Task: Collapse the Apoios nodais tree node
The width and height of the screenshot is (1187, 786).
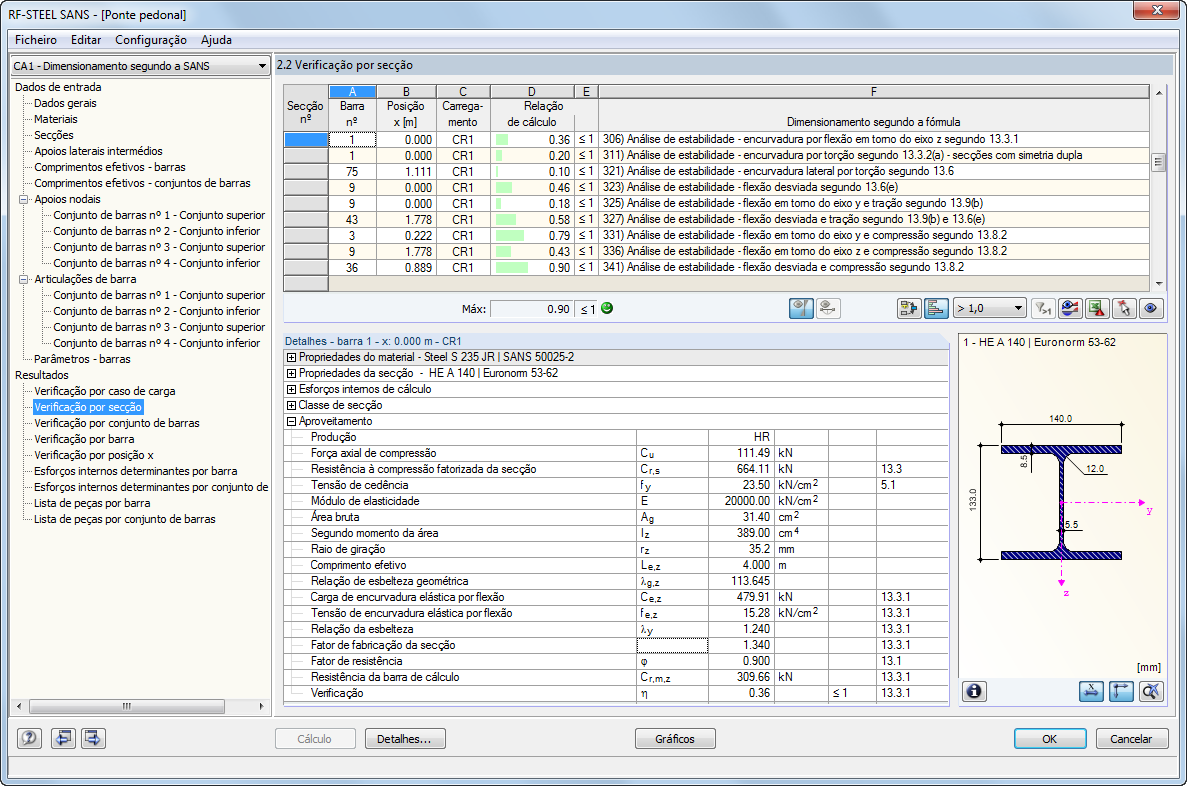Action: (x=23, y=199)
